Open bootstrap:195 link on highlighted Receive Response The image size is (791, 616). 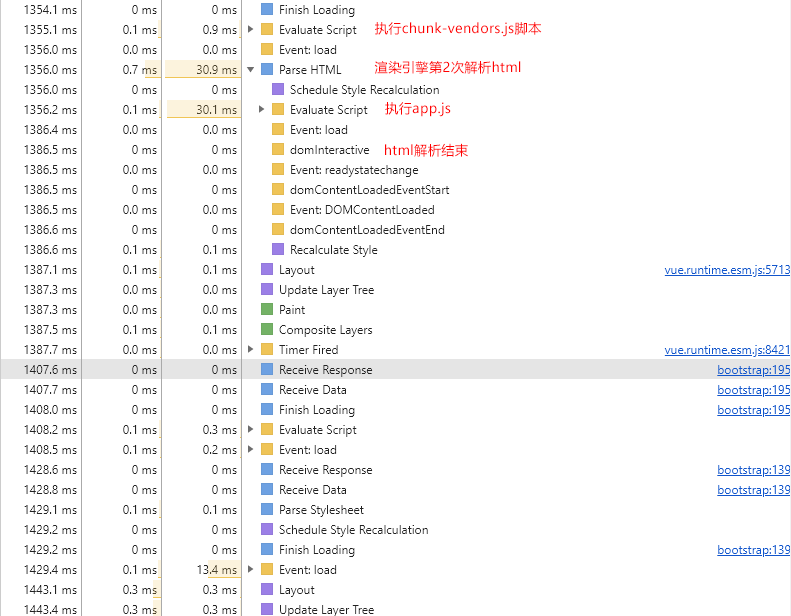click(753, 370)
